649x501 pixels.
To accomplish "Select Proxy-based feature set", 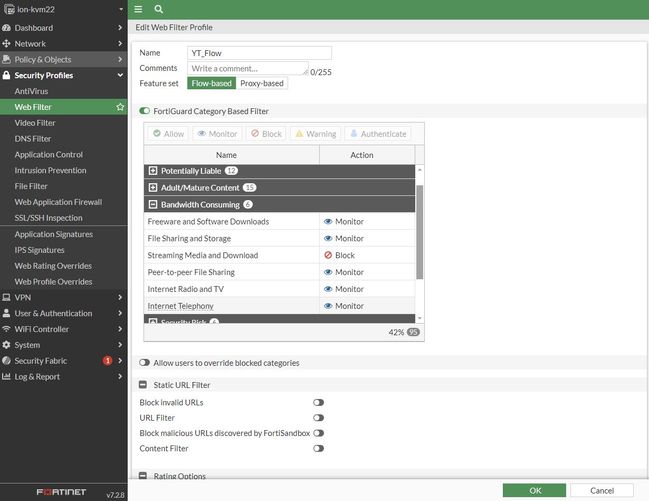I will tap(262, 83).
